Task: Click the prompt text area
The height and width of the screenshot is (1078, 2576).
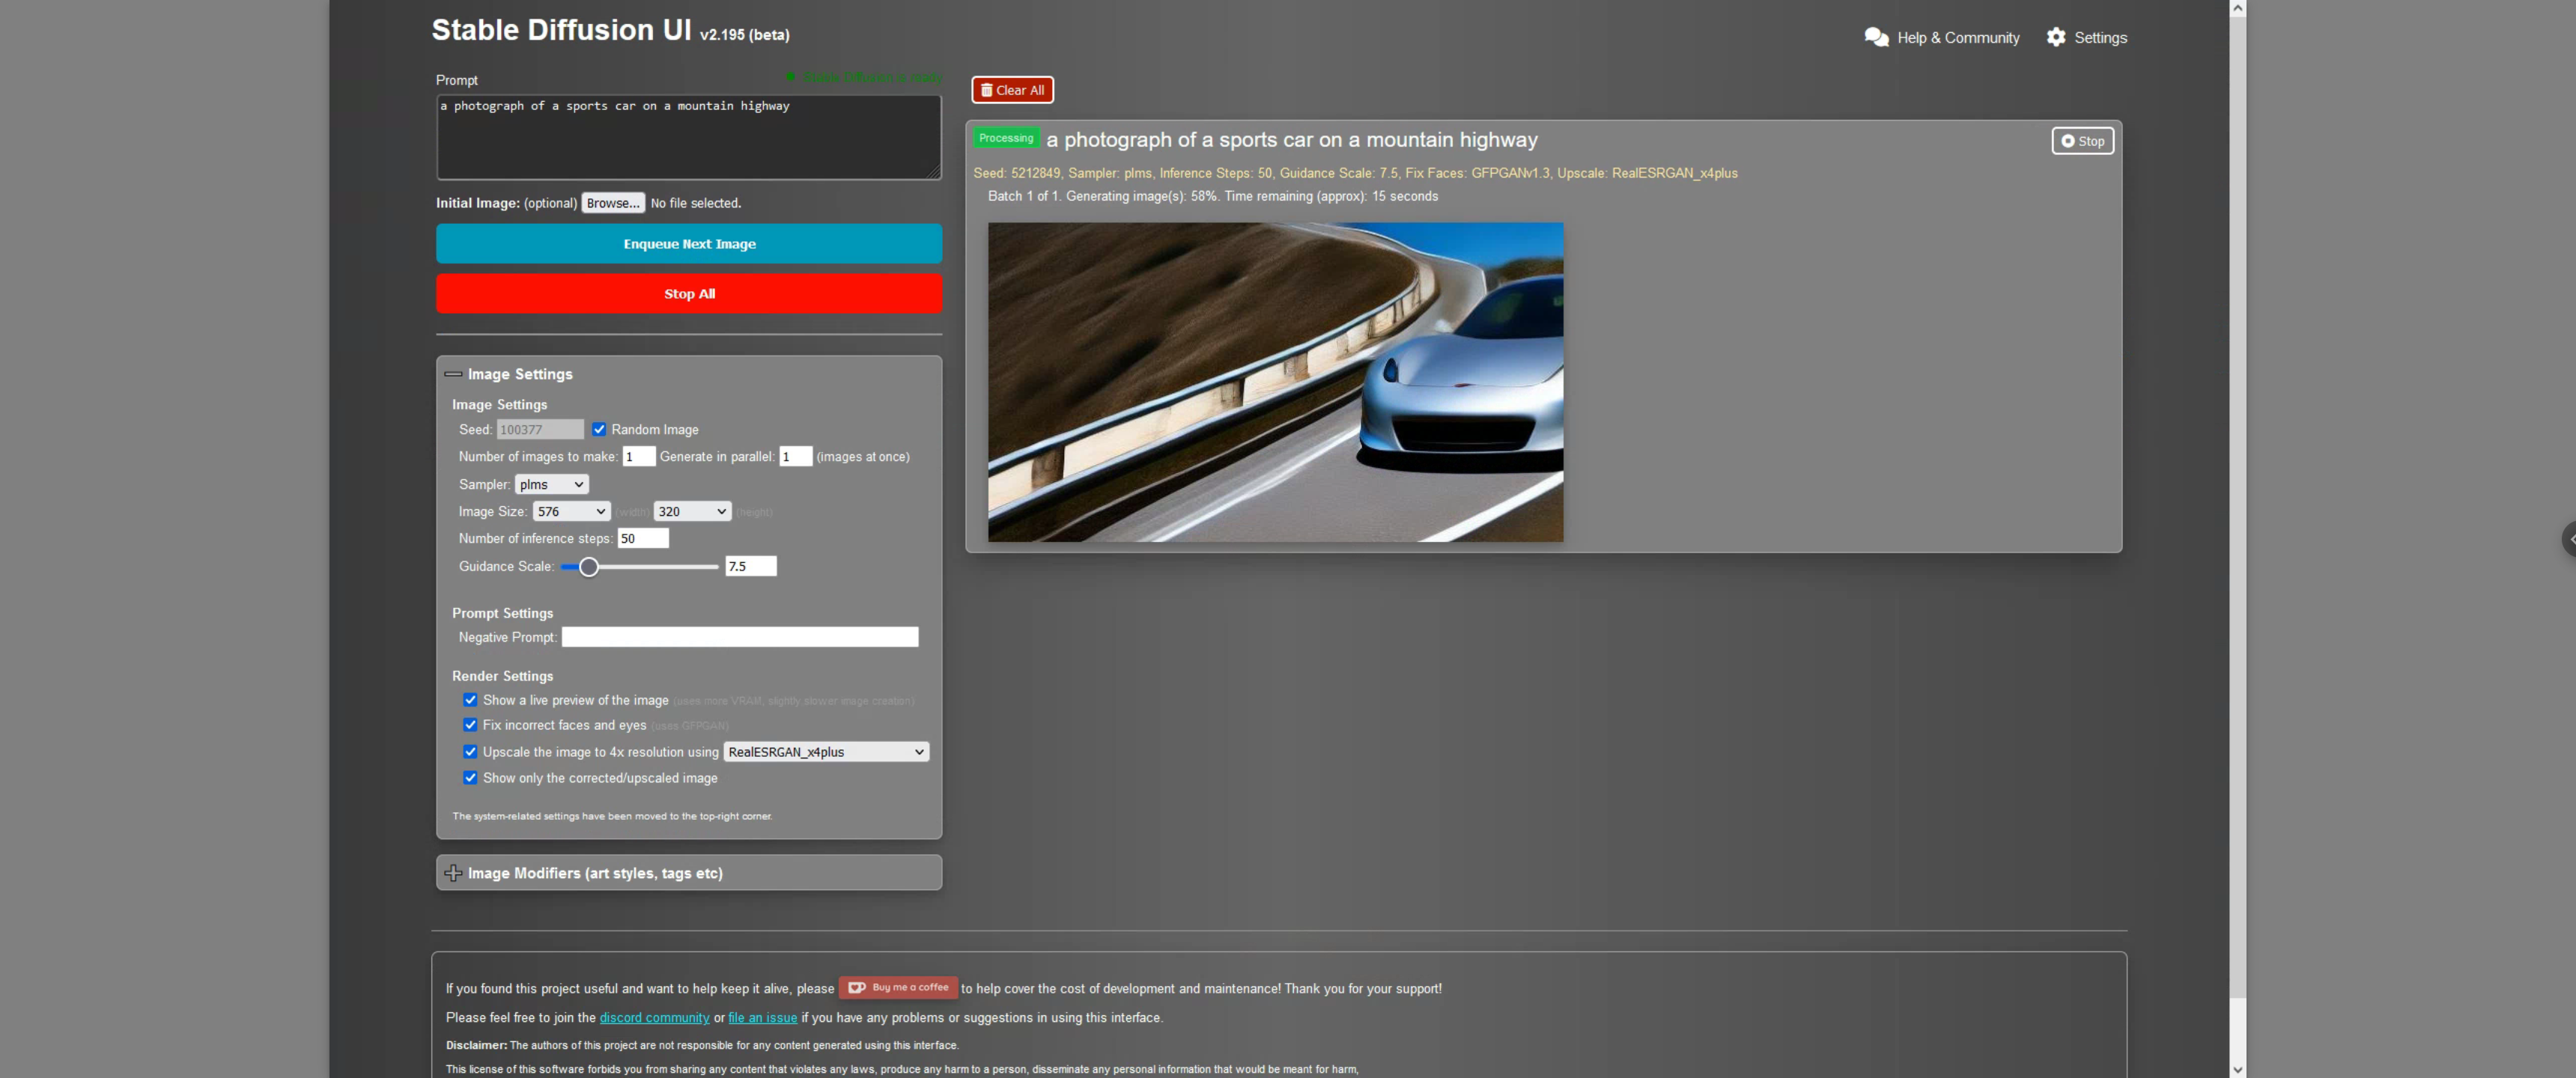Action: click(x=689, y=138)
